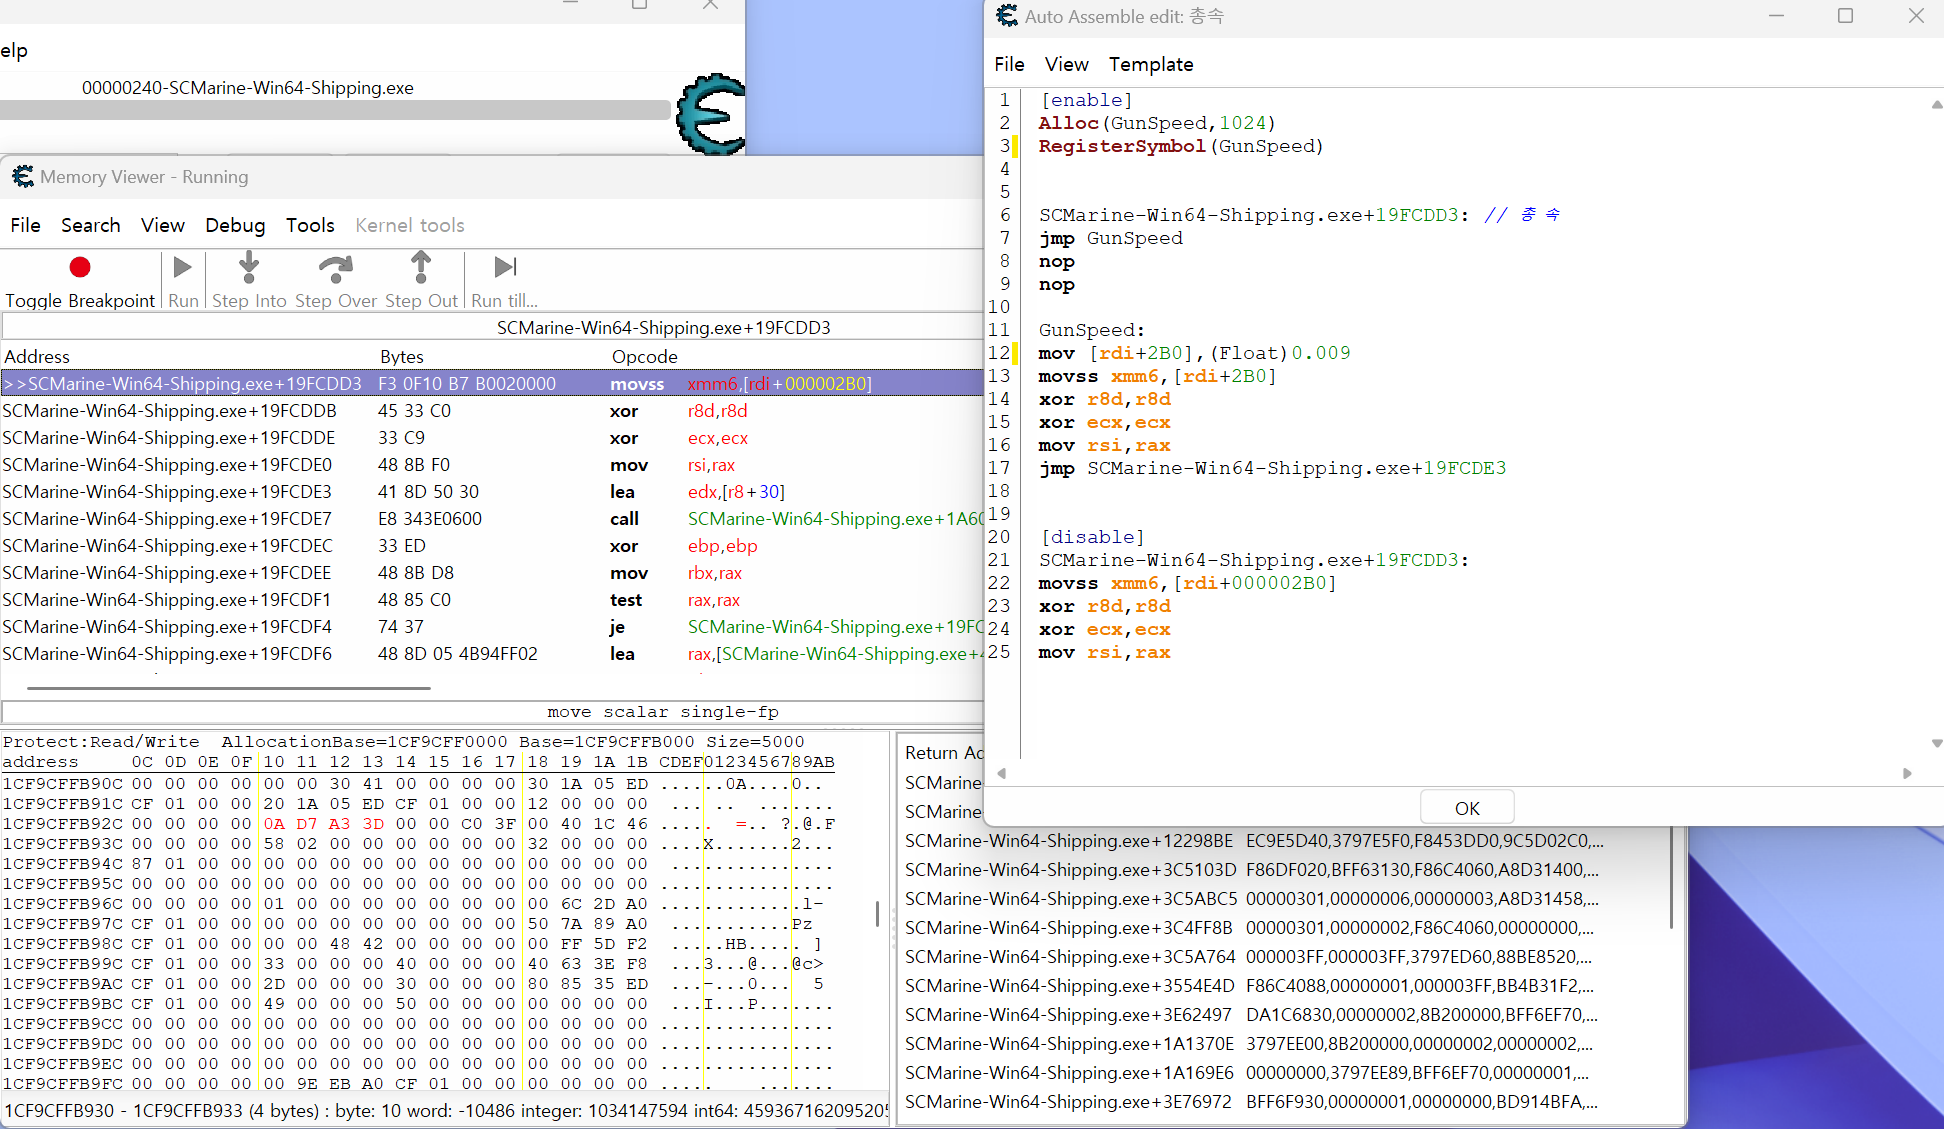
Task: Open Kernel tools menu
Action: [x=410, y=225]
